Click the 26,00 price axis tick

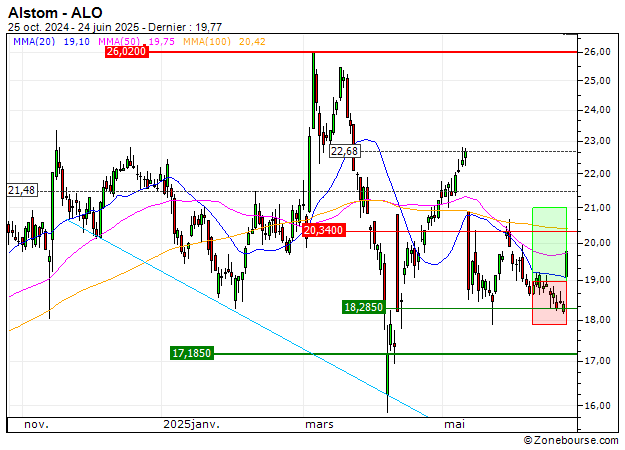click(597, 52)
